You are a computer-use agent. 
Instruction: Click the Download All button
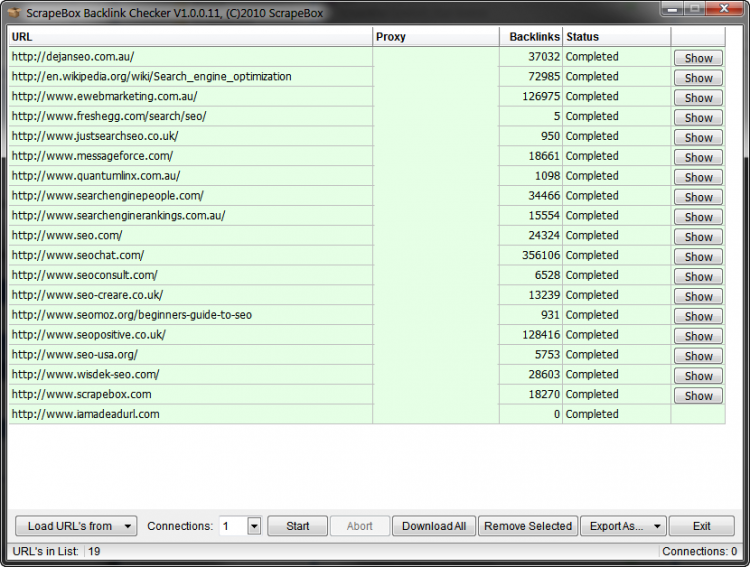tap(434, 526)
